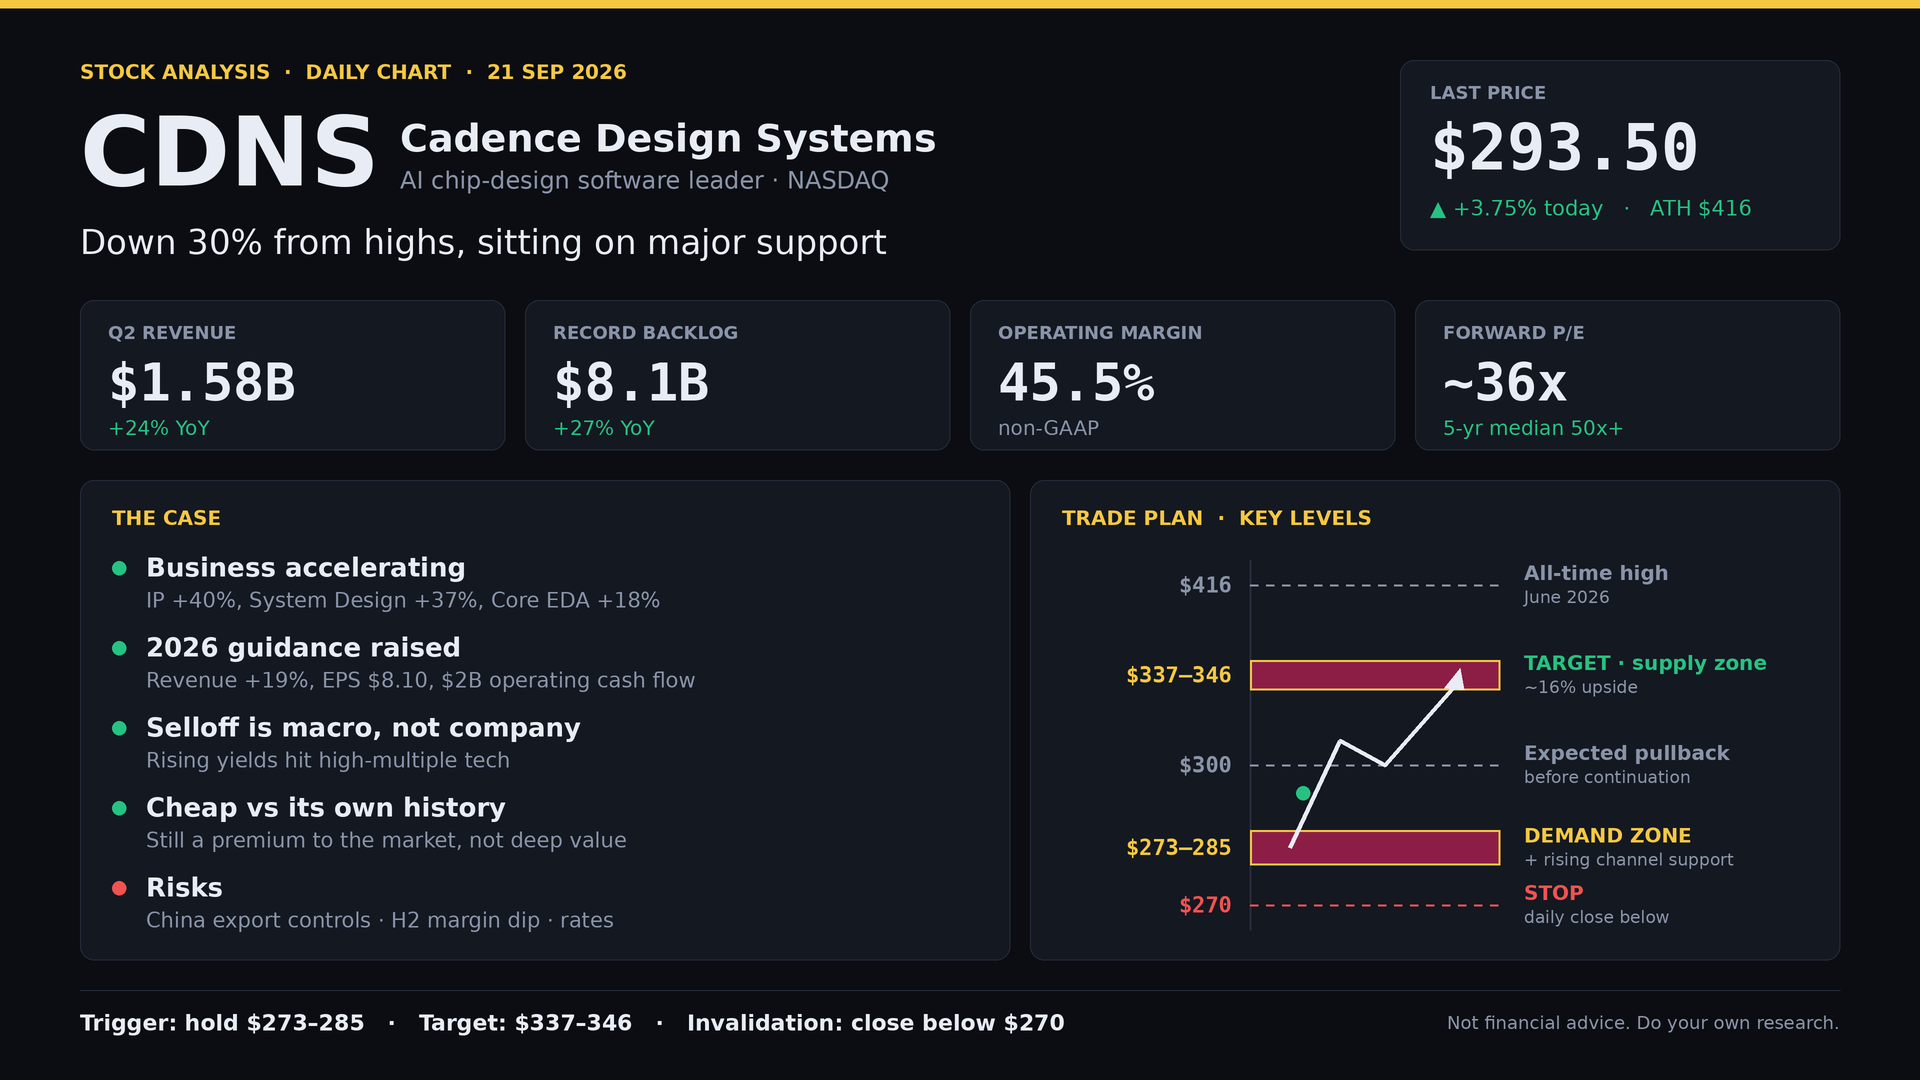This screenshot has width=1920, height=1080.
Task: Select the ~36x forward P/E value
Action: [1505, 383]
